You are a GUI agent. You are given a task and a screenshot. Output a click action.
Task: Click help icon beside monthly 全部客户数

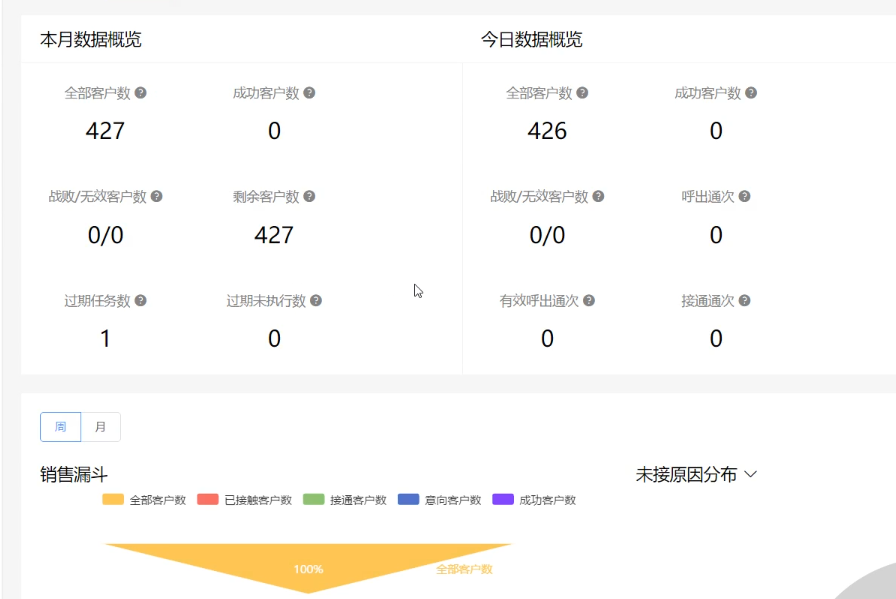pos(141,93)
